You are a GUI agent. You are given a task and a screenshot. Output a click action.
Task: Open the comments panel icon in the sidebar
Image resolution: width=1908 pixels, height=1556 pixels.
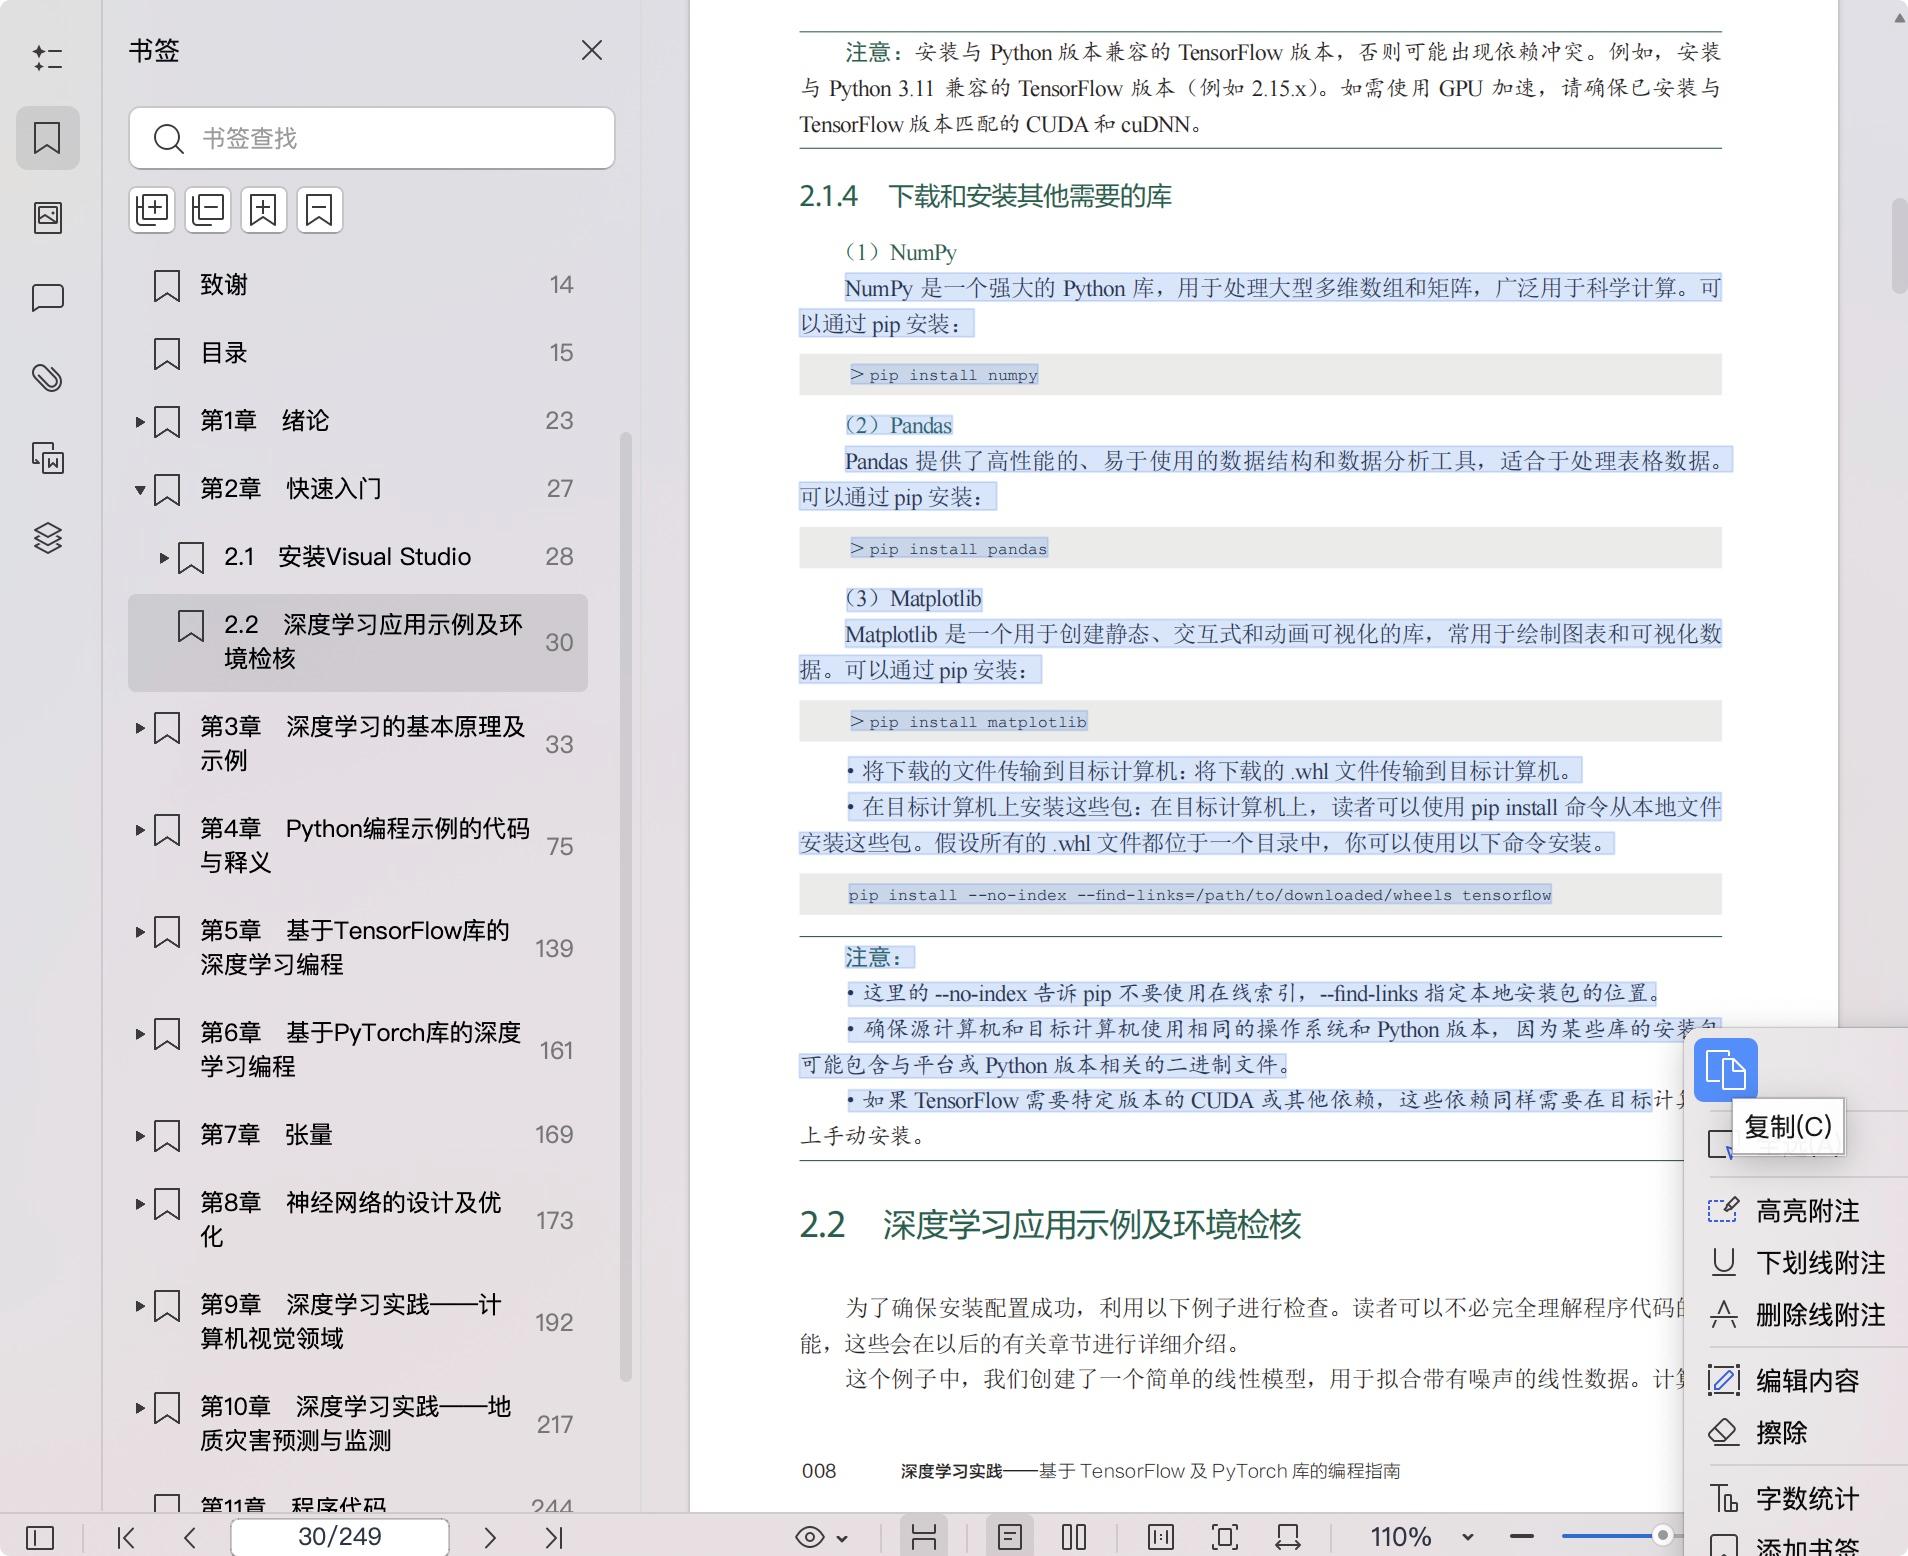47,298
